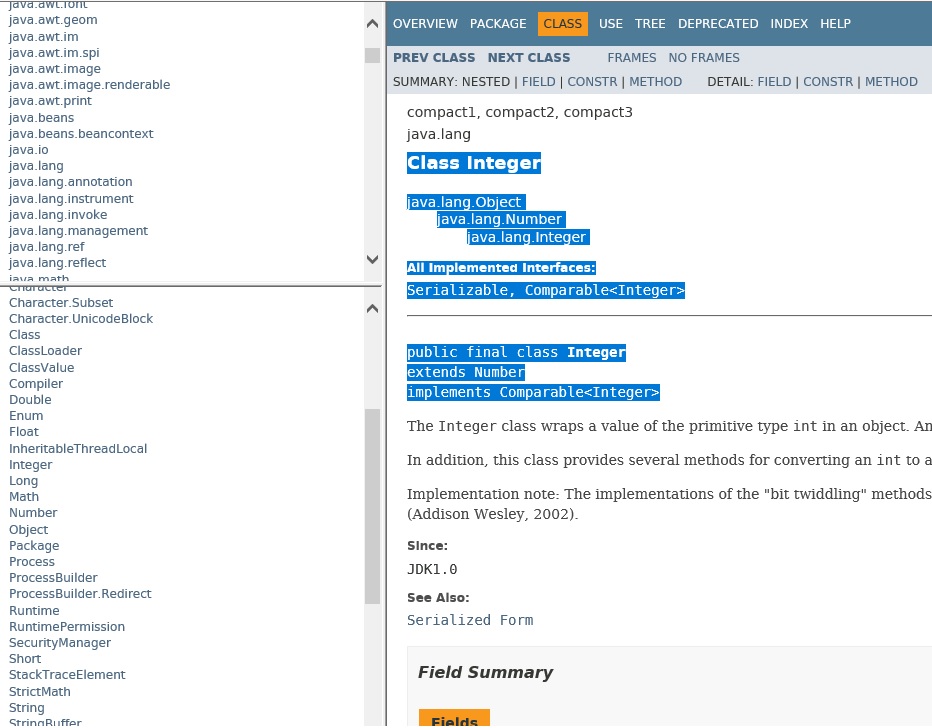
Task: Open ProcessBuilder.Redirect in class list
Action: 80,594
